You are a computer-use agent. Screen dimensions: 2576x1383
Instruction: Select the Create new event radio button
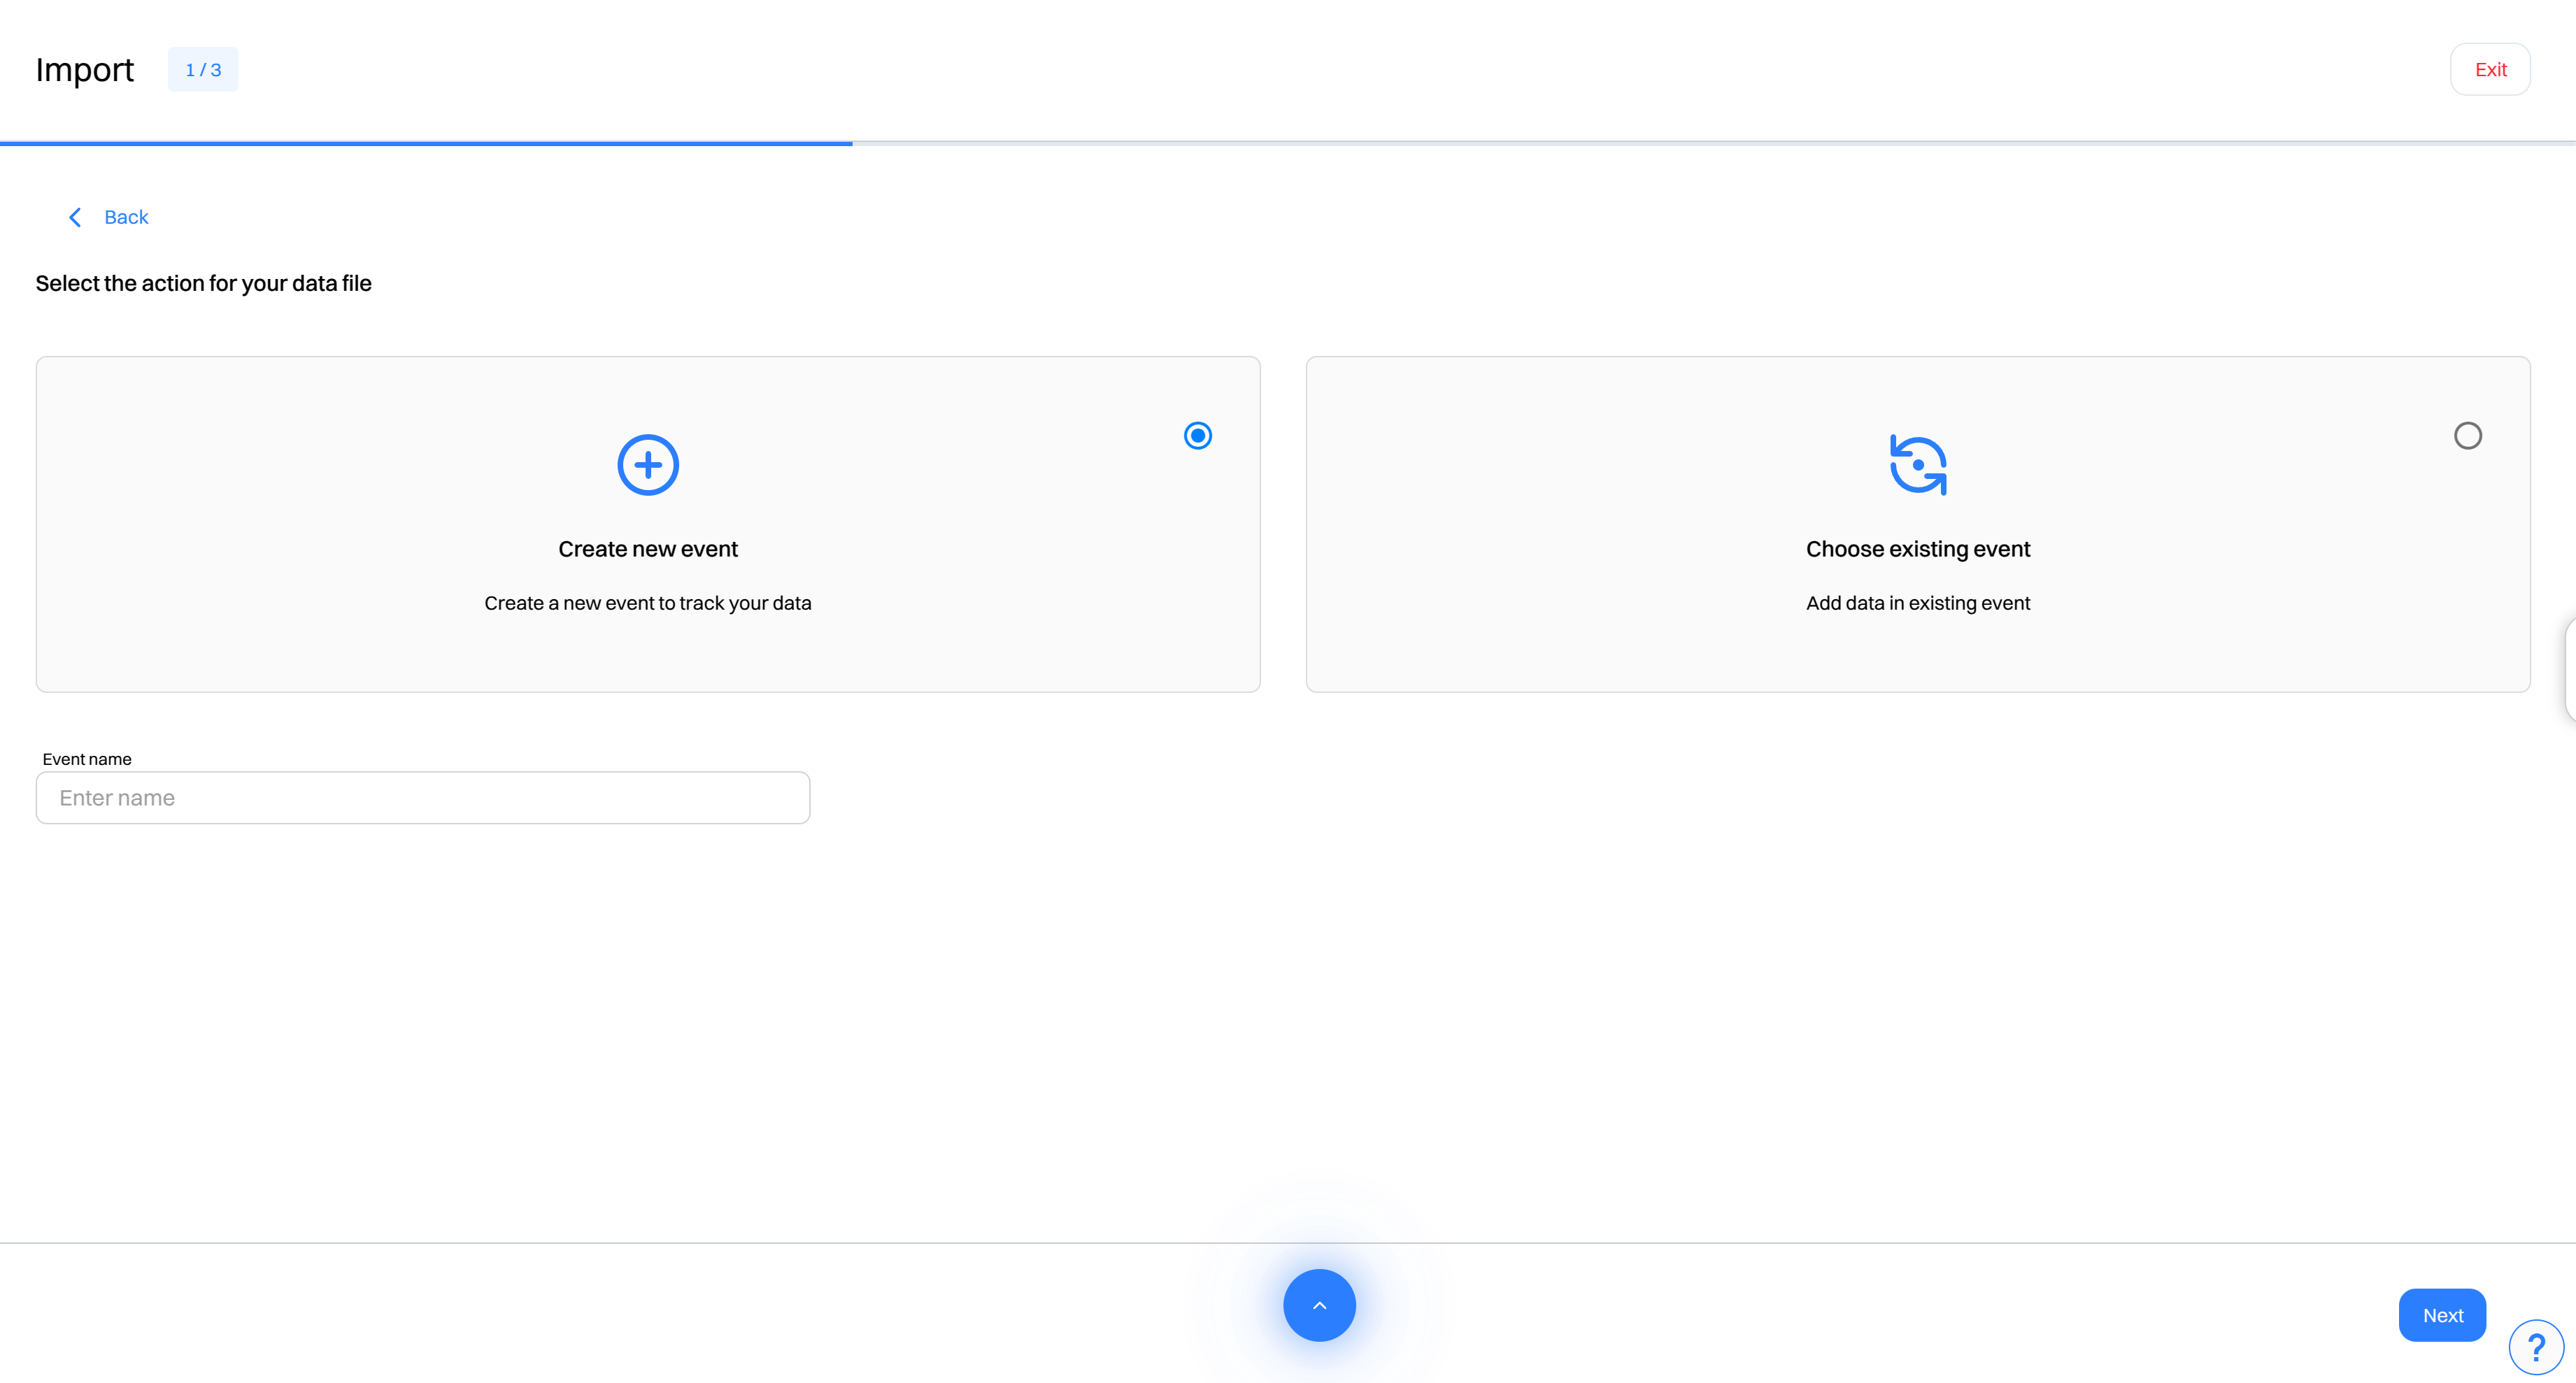click(1198, 436)
